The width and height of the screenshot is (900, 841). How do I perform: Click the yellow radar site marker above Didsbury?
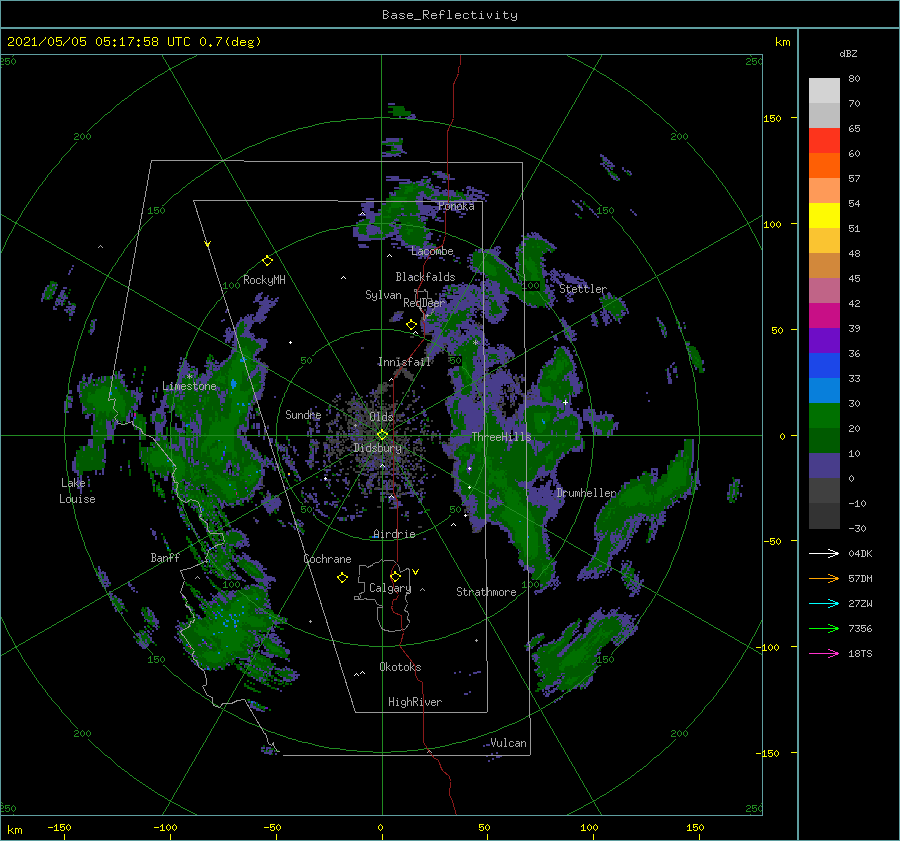[382, 435]
